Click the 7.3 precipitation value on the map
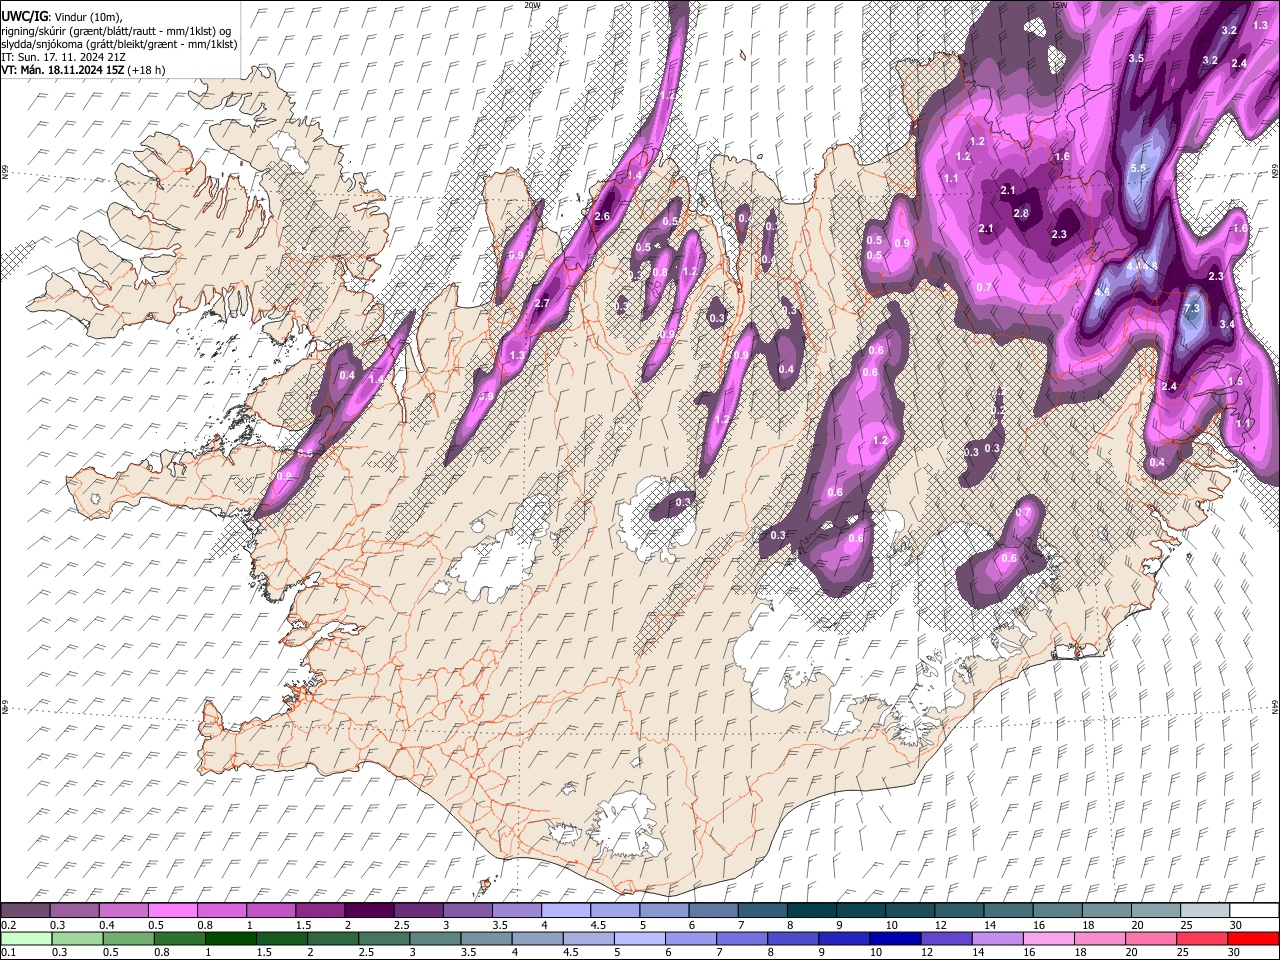1280x960 pixels. click(1191, 309)
